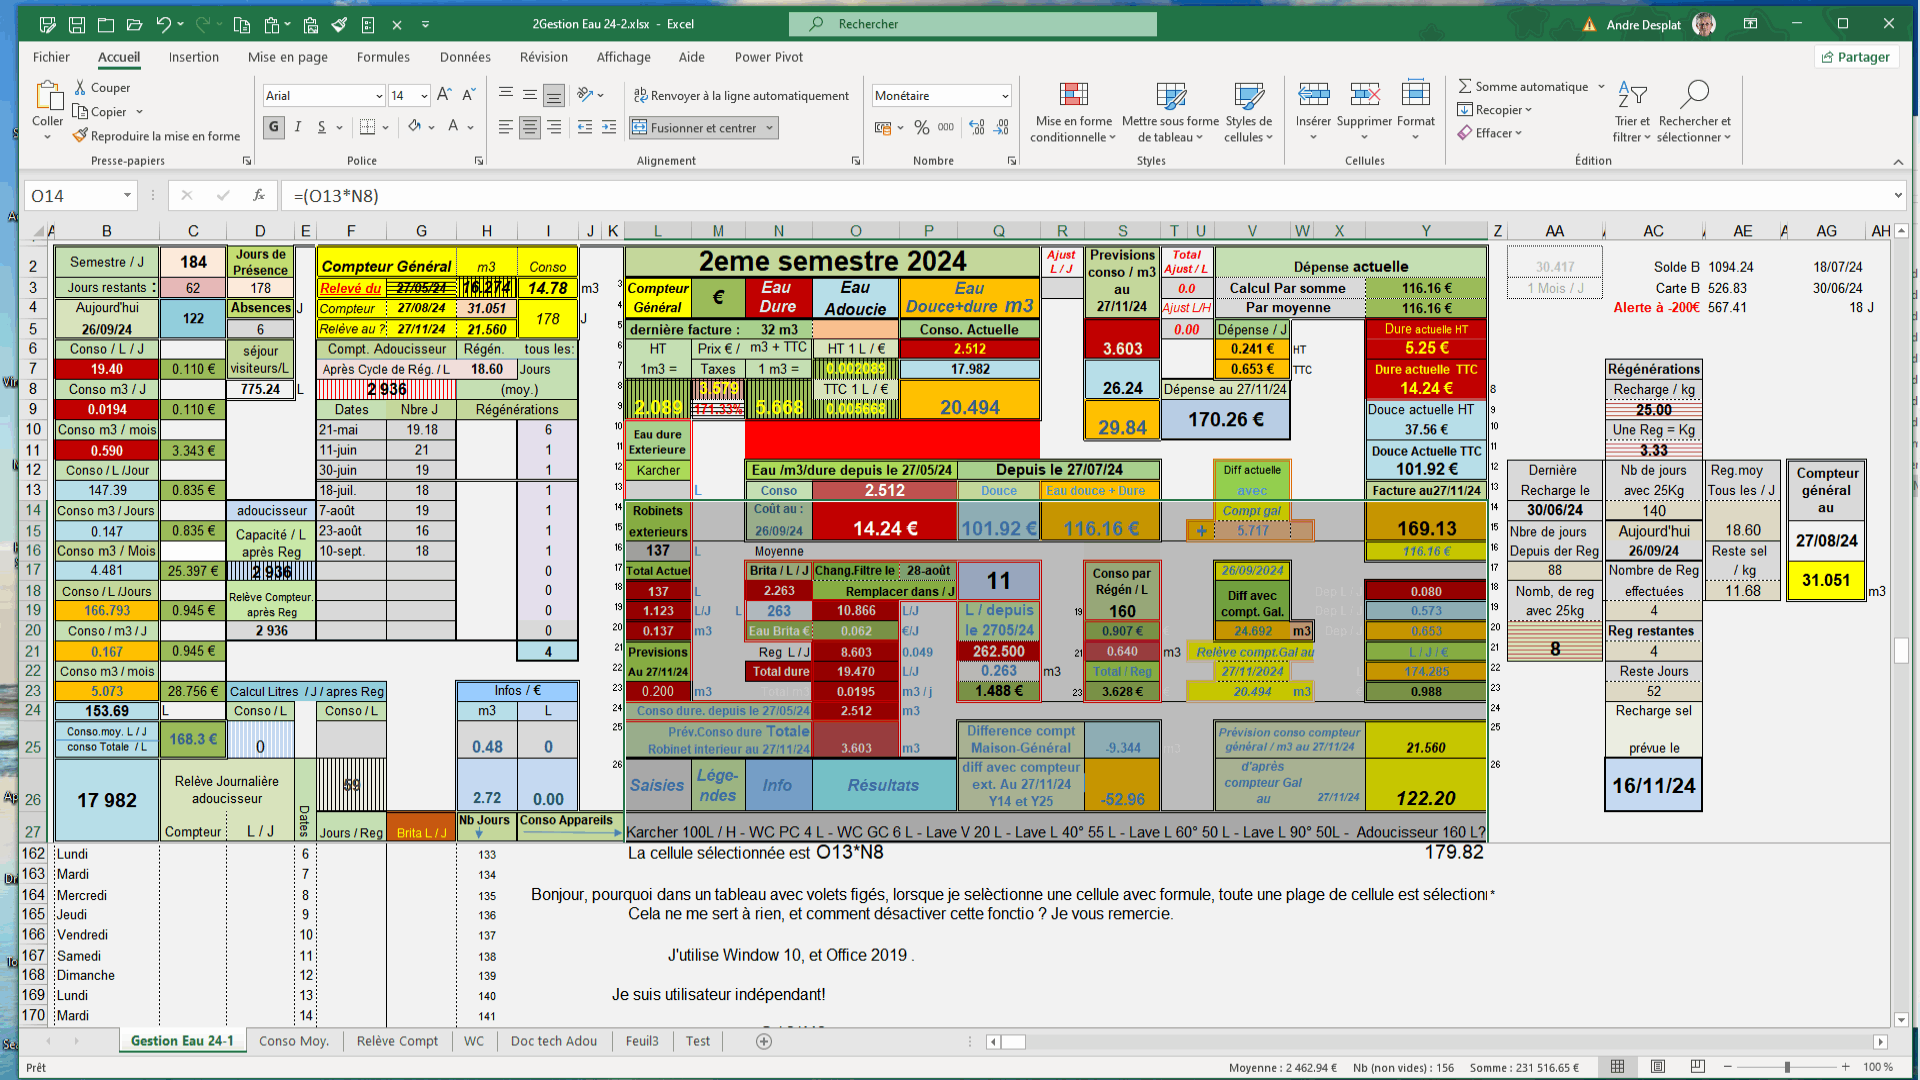Click the Rechercher search box

(x=973, y=24)
